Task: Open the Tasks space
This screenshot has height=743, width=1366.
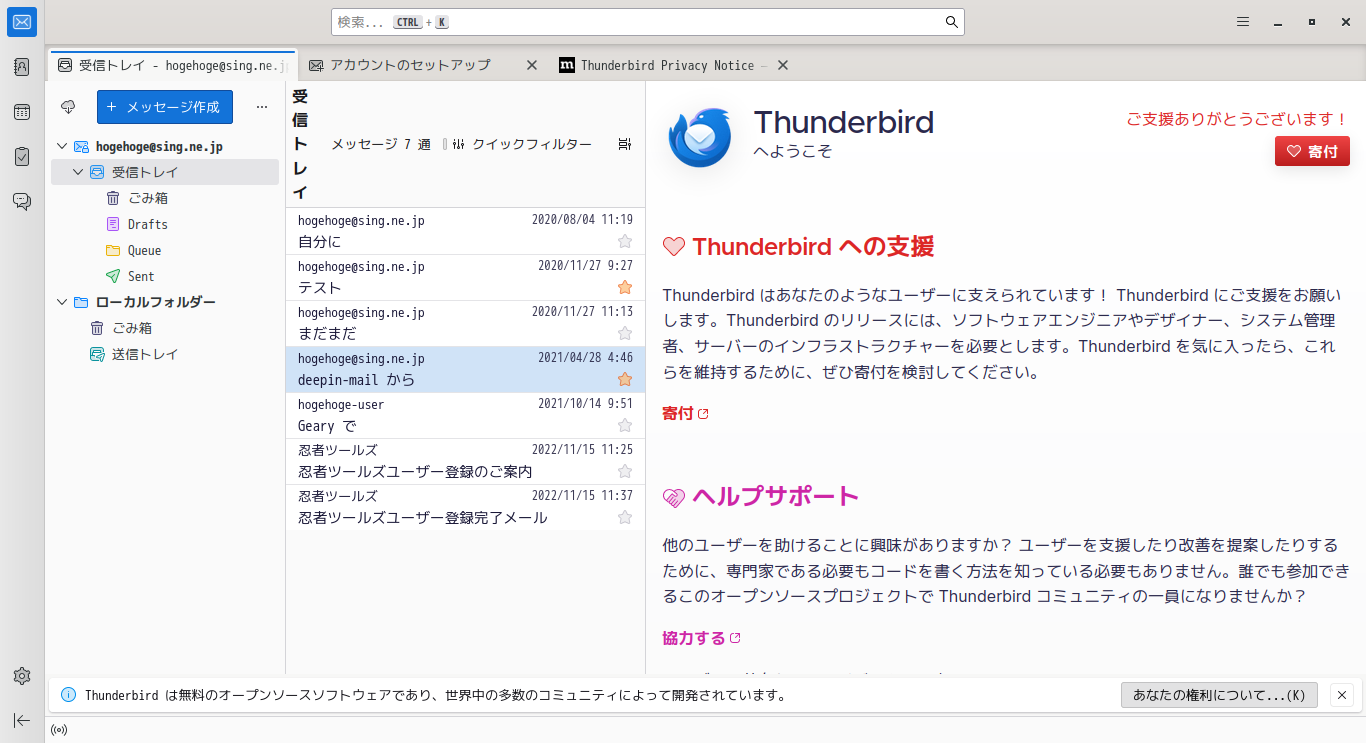Action: click(22, 157)
